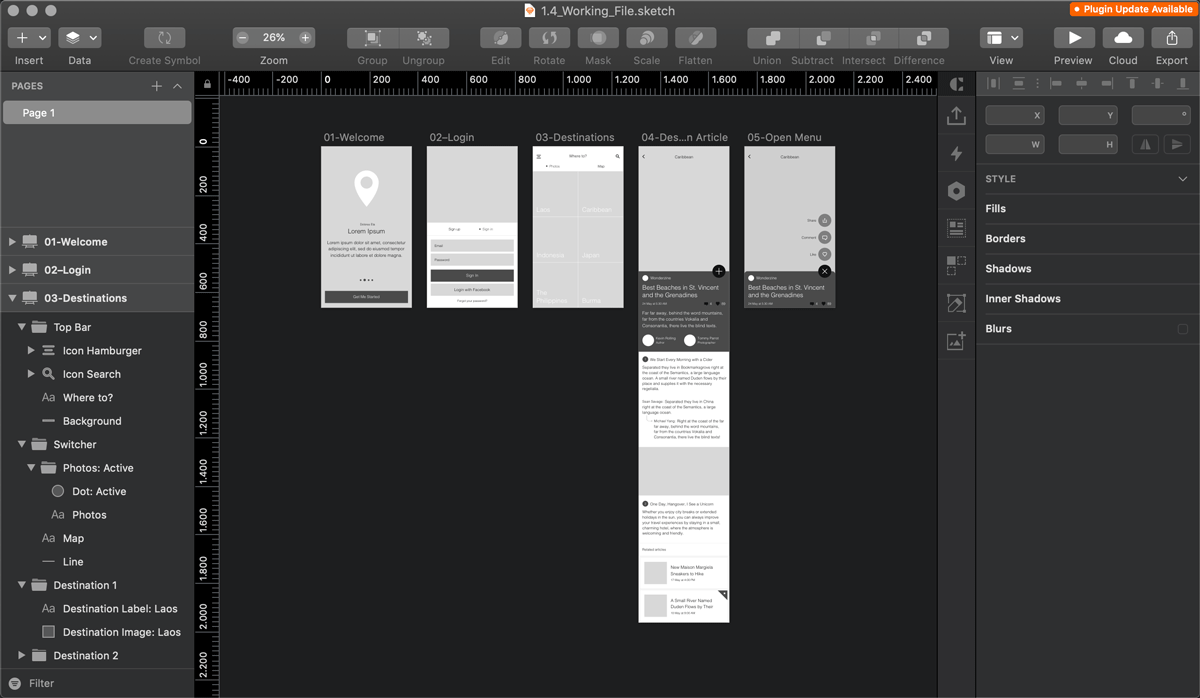
Task: Select Page 1 in the Pages panel
Action: point(96,112)
